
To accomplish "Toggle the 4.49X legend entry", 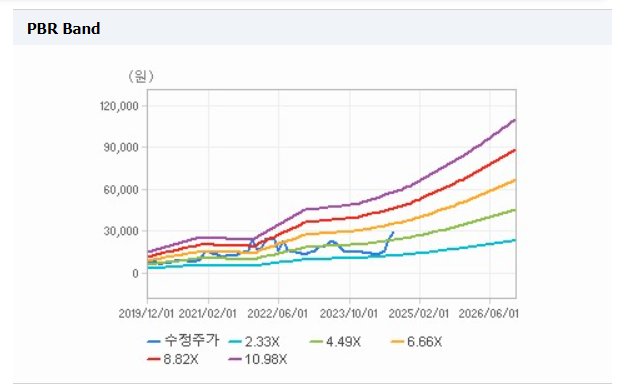I will coord(336,341).
